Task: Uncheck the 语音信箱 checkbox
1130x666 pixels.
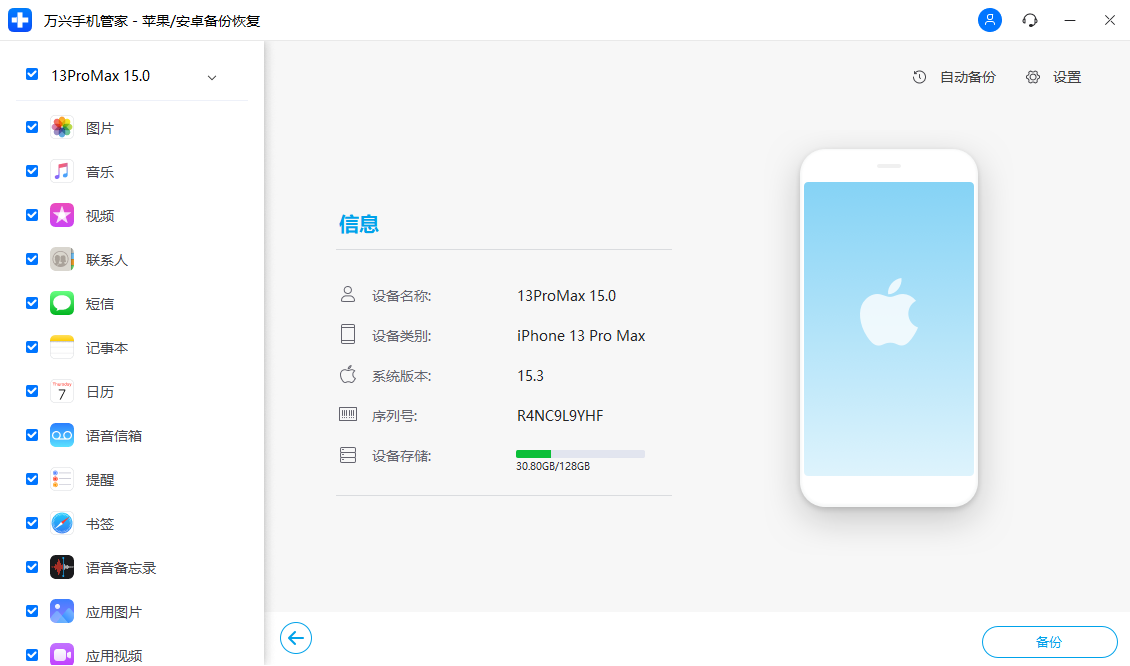Action: click(32, 435)
